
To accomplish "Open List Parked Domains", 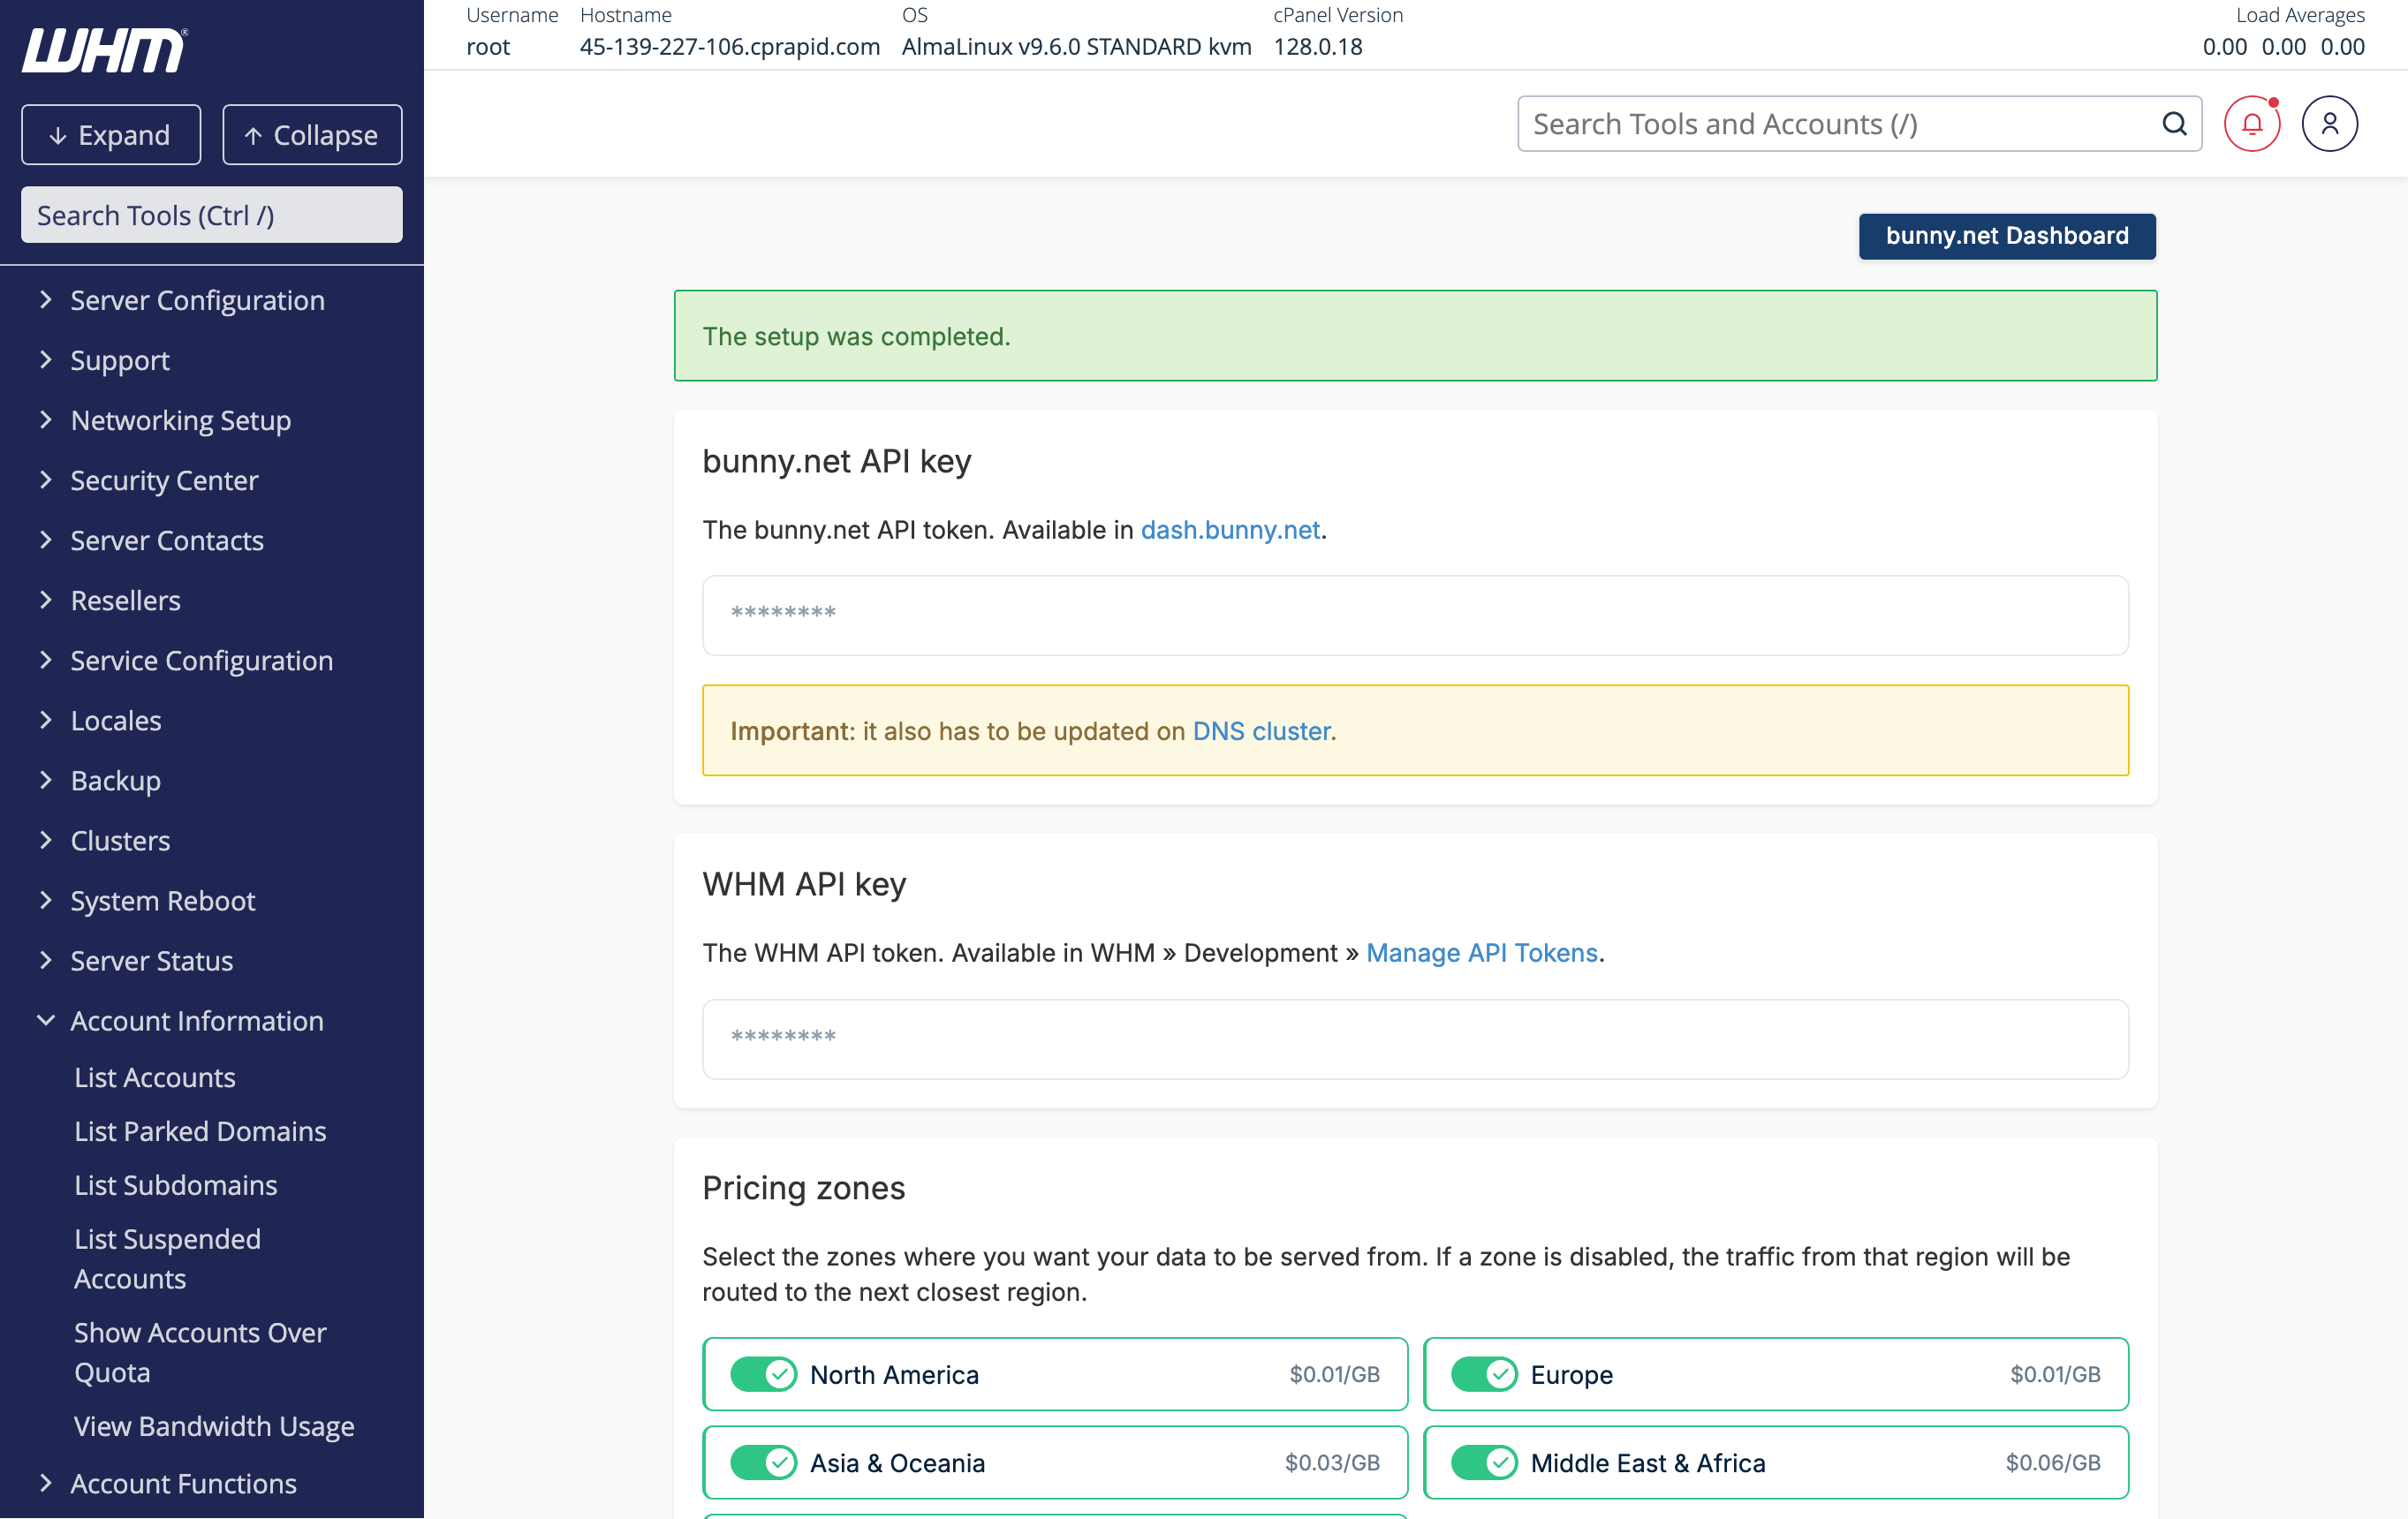I will [x=200, y=1131].
